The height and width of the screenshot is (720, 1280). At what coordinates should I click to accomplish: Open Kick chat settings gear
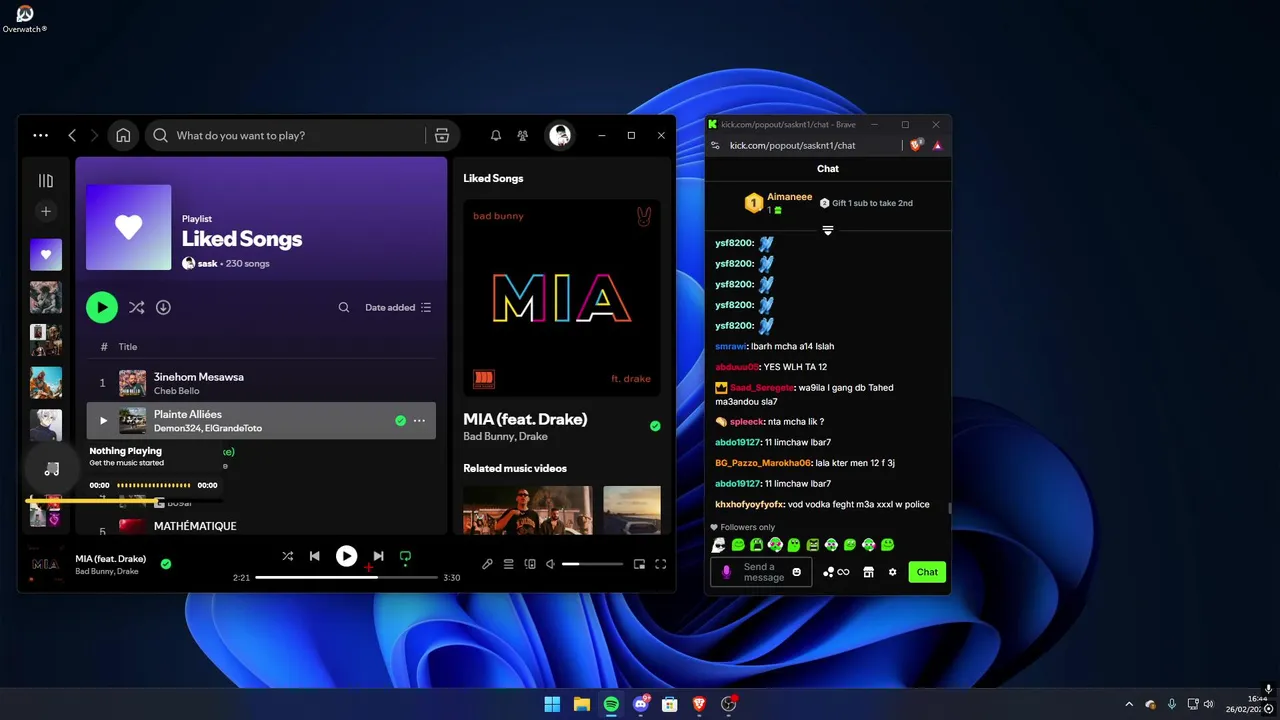(892, 572)
